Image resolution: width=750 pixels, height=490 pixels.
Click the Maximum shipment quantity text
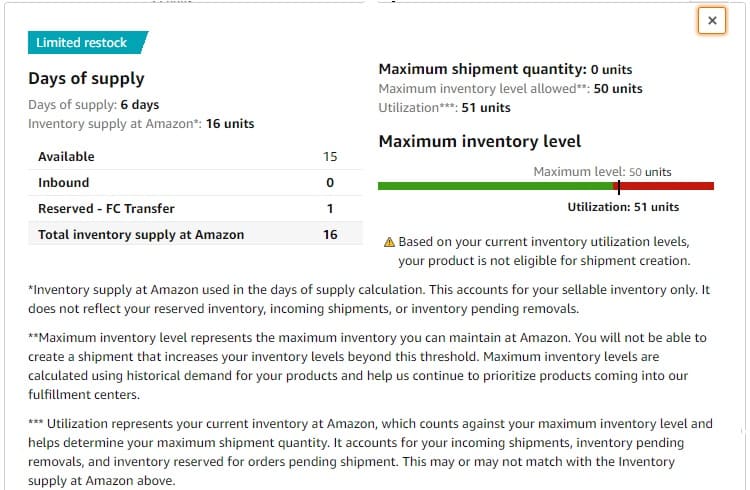(505, 69)
